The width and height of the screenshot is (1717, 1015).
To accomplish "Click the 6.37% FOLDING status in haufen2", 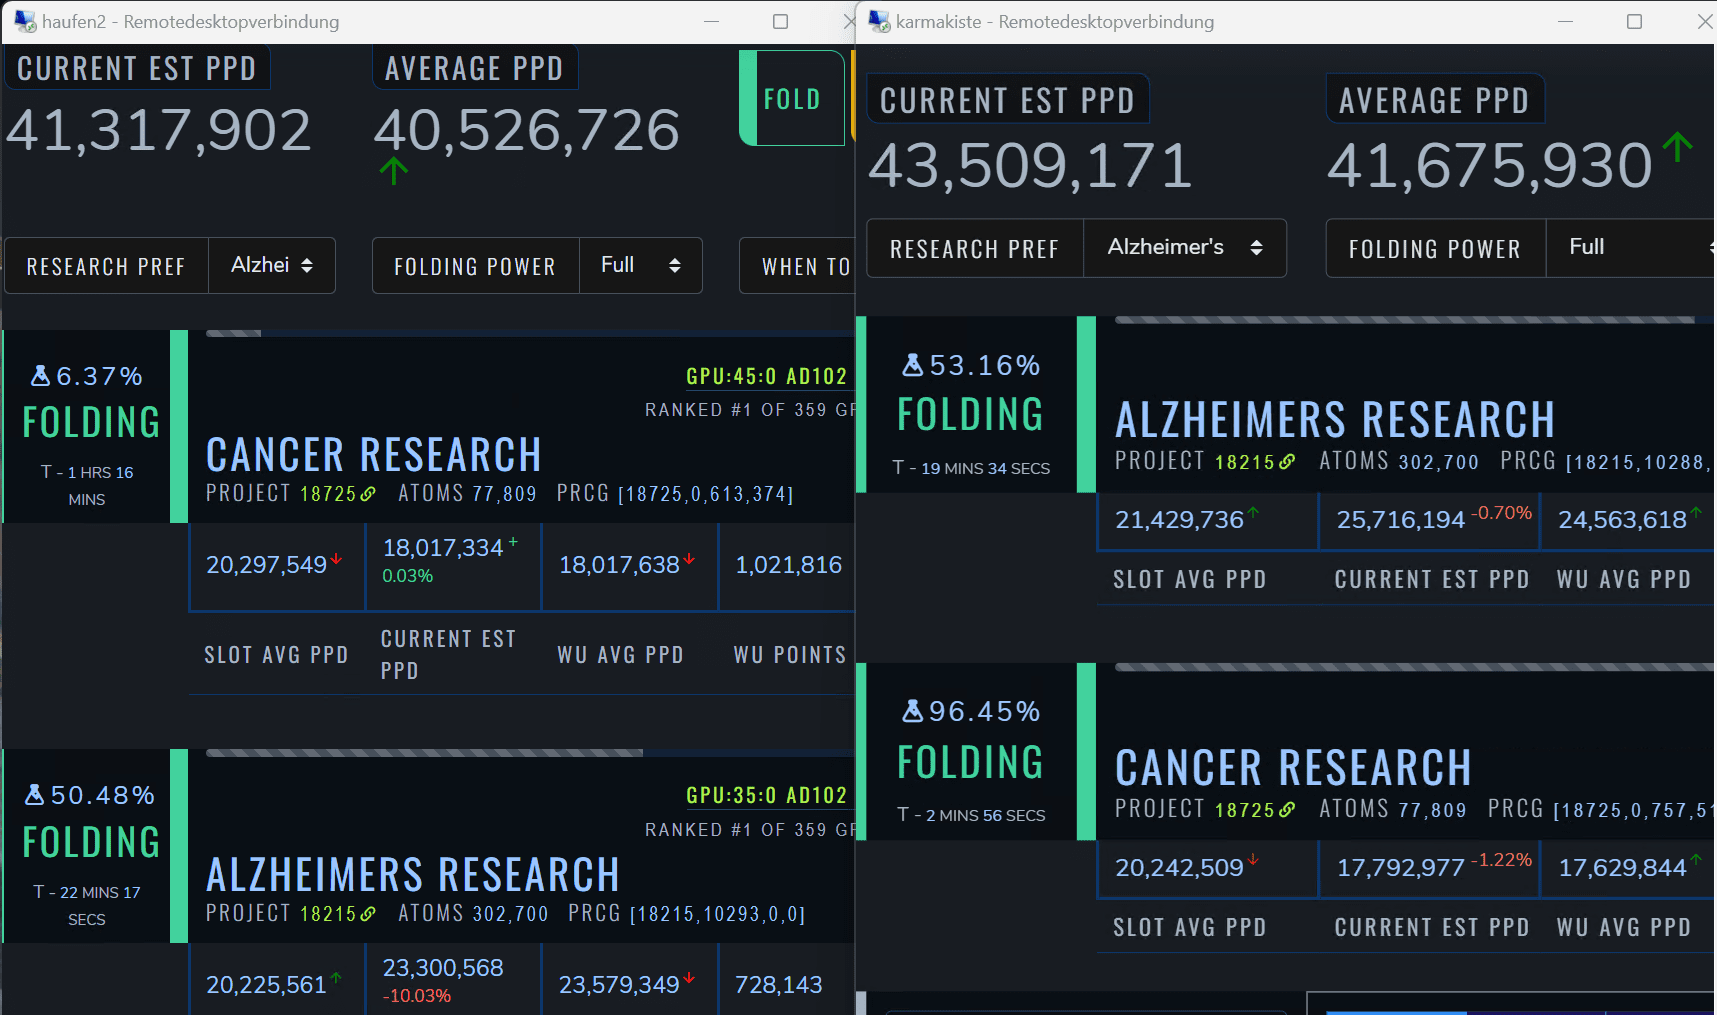I will pyautogui.click(x=91, y=404).
